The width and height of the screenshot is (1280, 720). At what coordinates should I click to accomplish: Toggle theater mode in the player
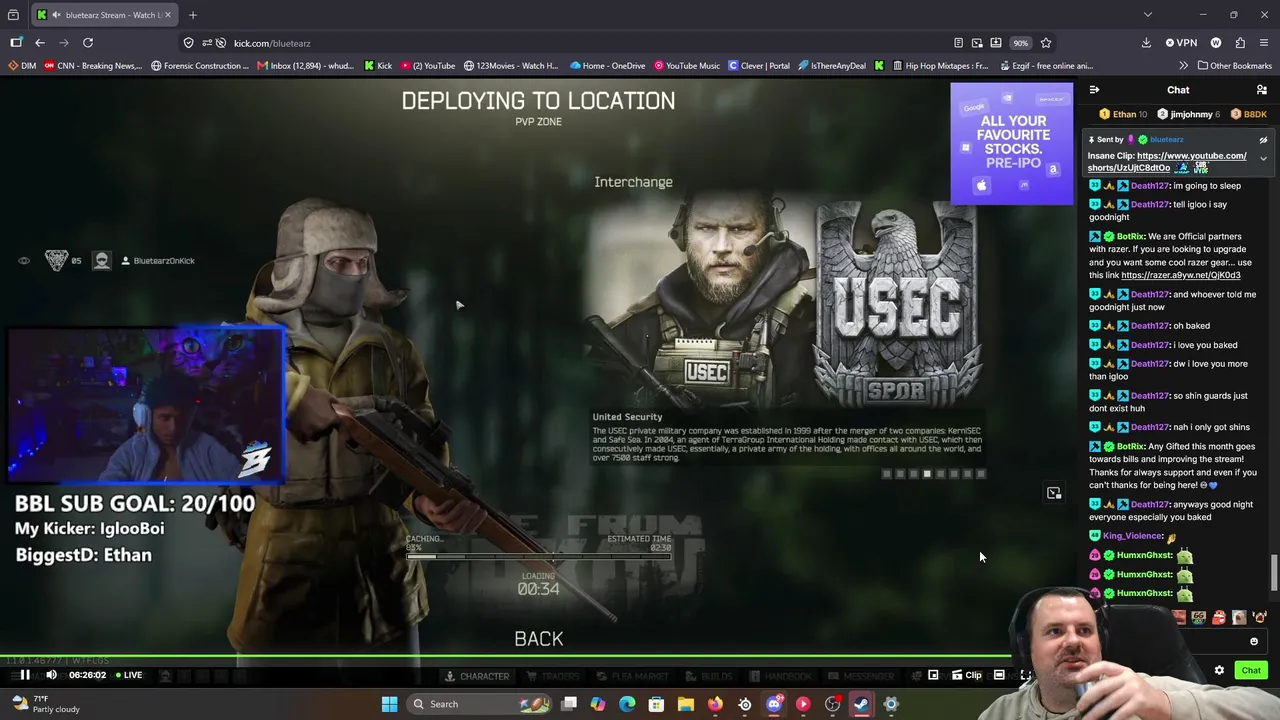tap(999, 675)
